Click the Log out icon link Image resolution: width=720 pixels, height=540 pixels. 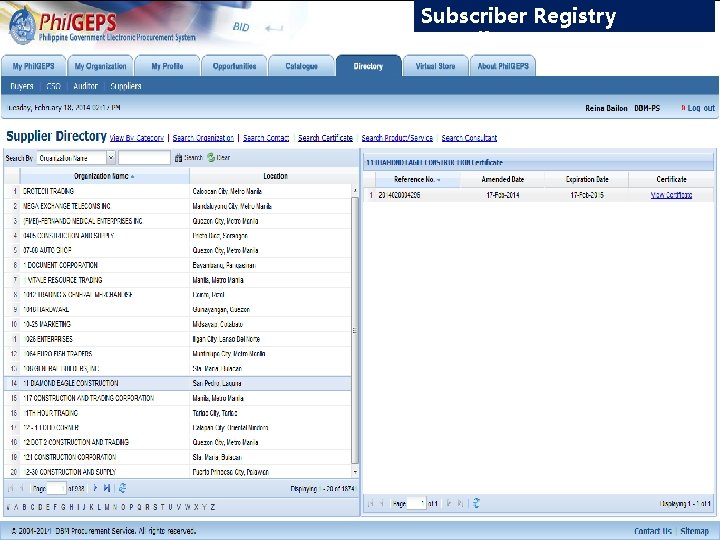click(698, 108)
